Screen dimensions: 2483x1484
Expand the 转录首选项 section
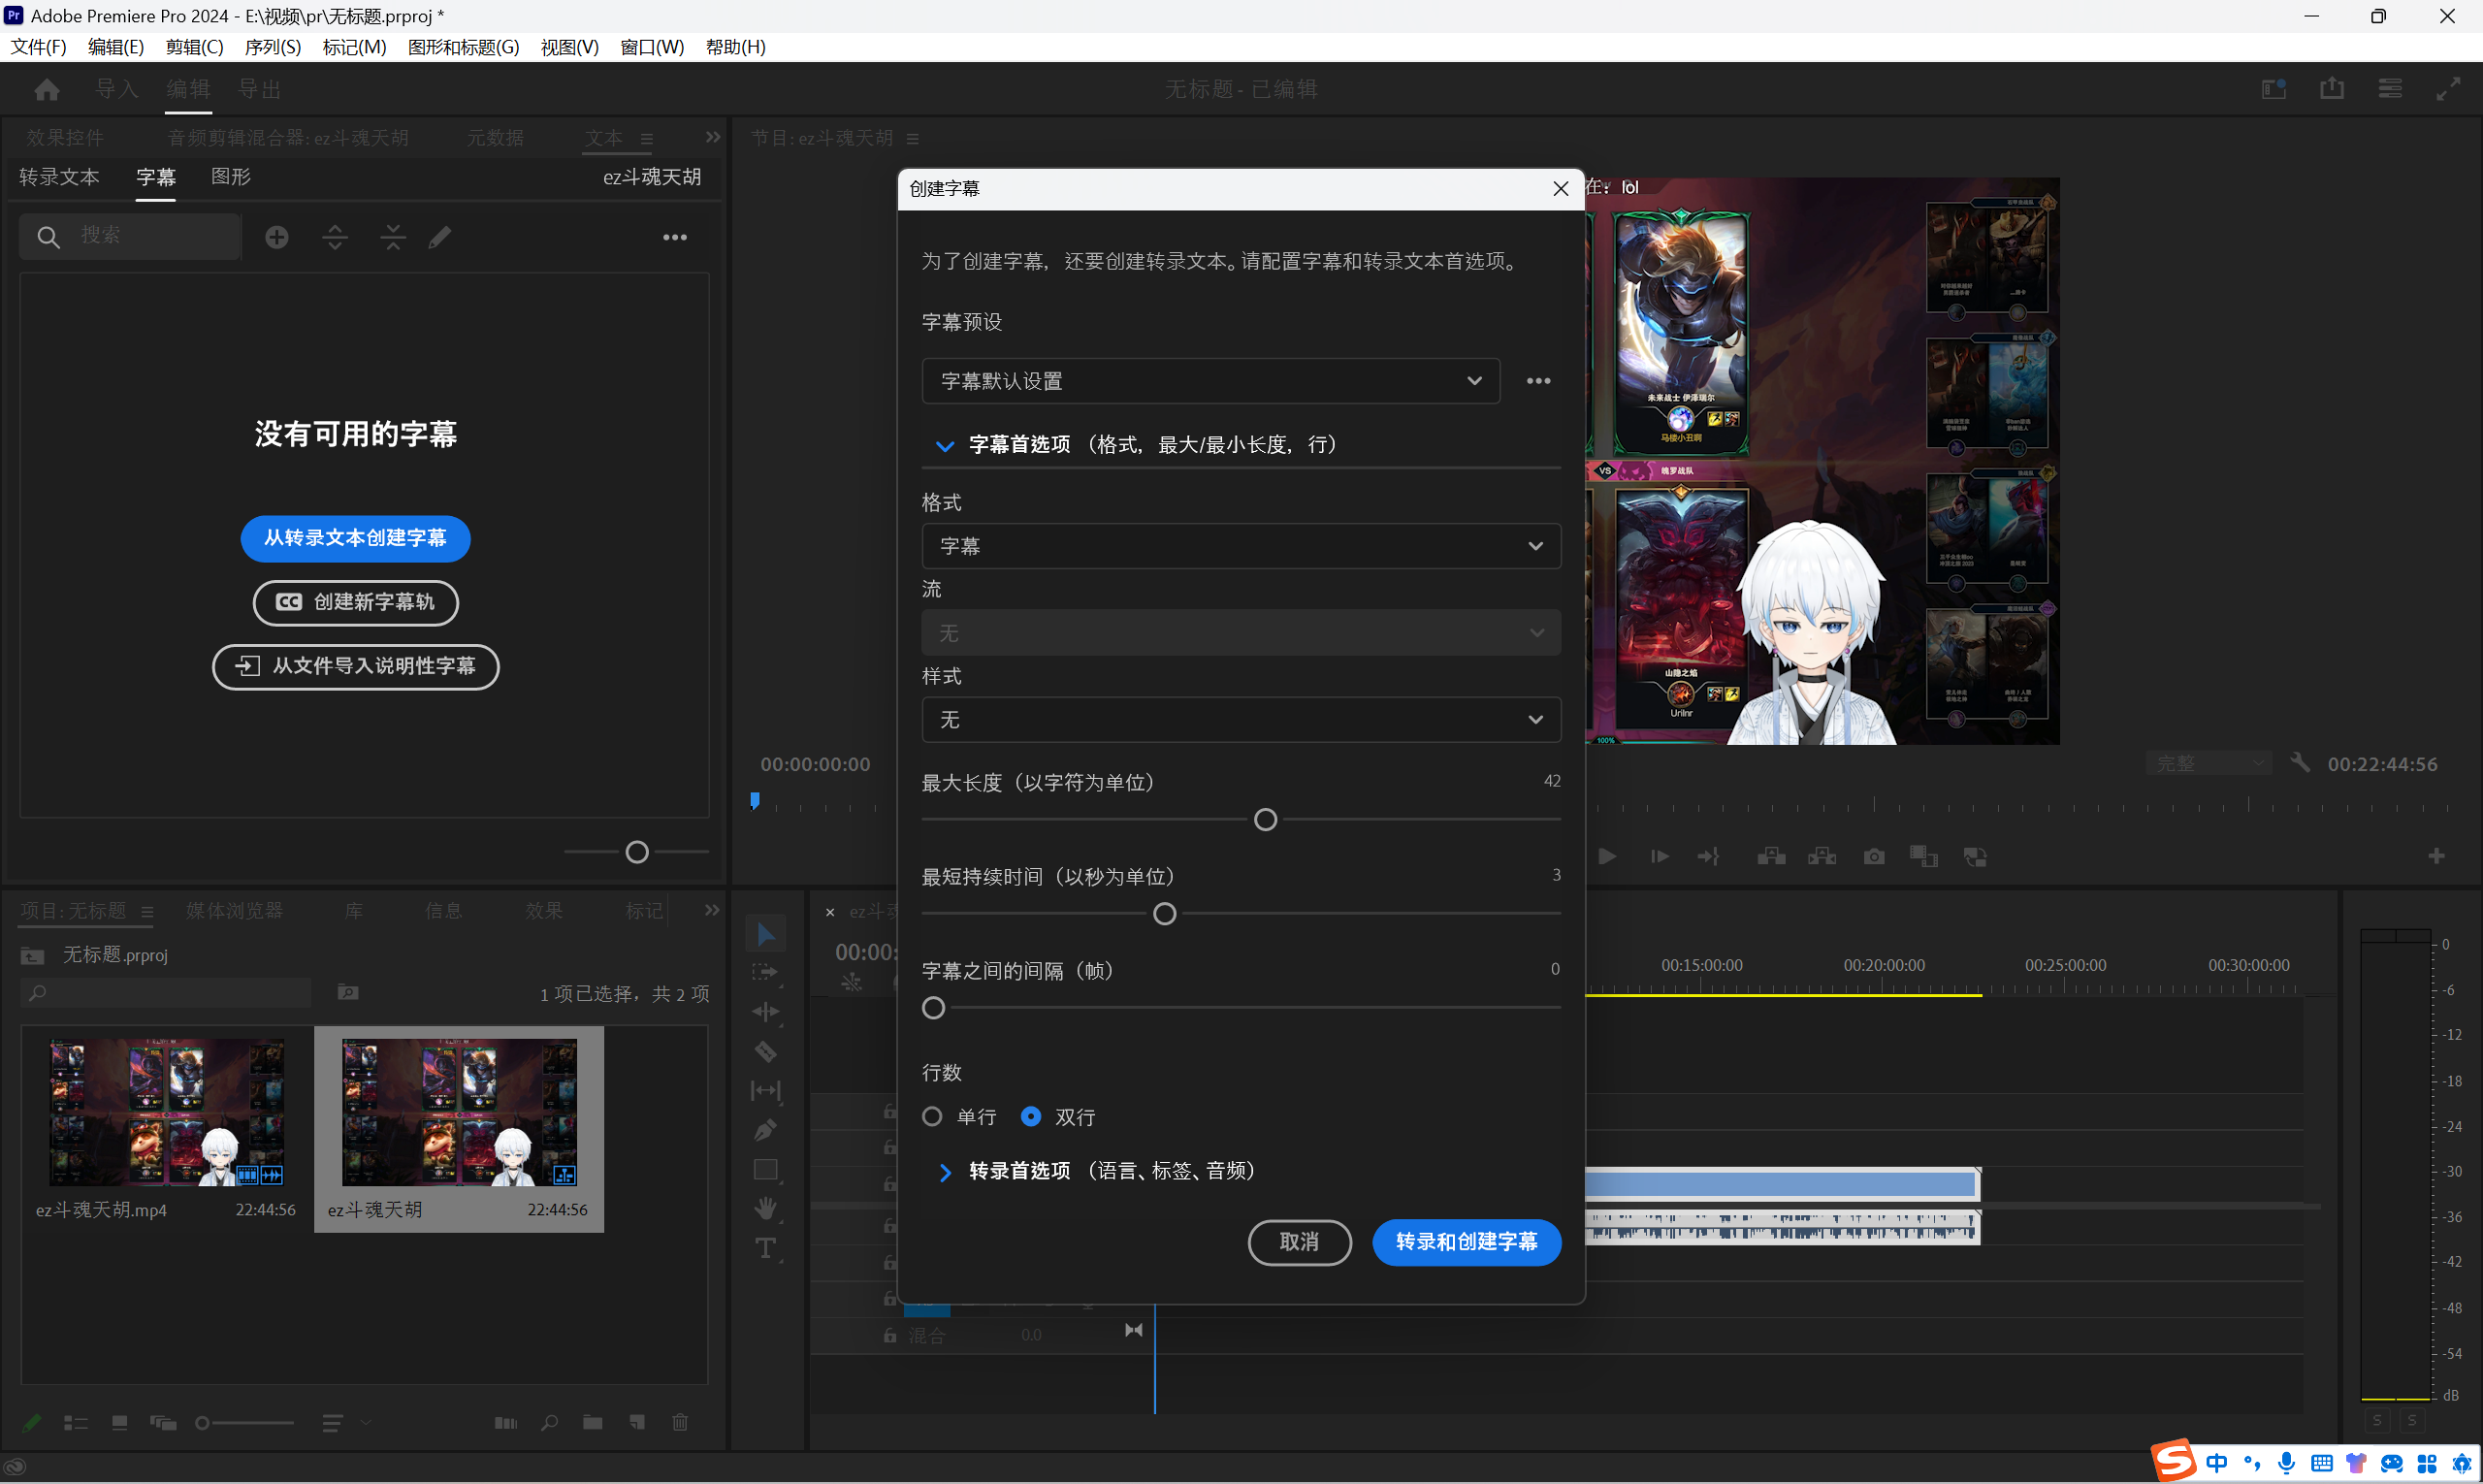click(944, 1171)
